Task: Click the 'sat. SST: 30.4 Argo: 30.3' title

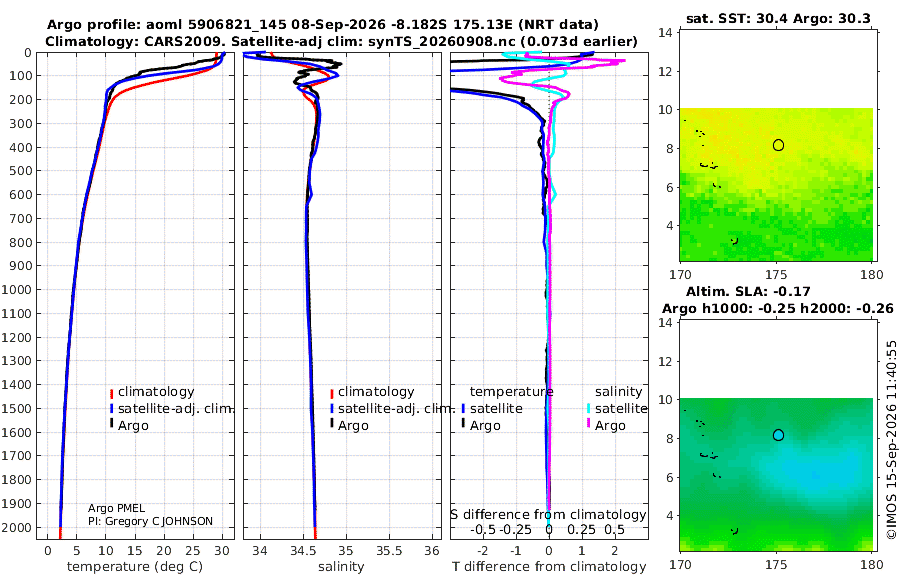Action: [x=778, y=18]
